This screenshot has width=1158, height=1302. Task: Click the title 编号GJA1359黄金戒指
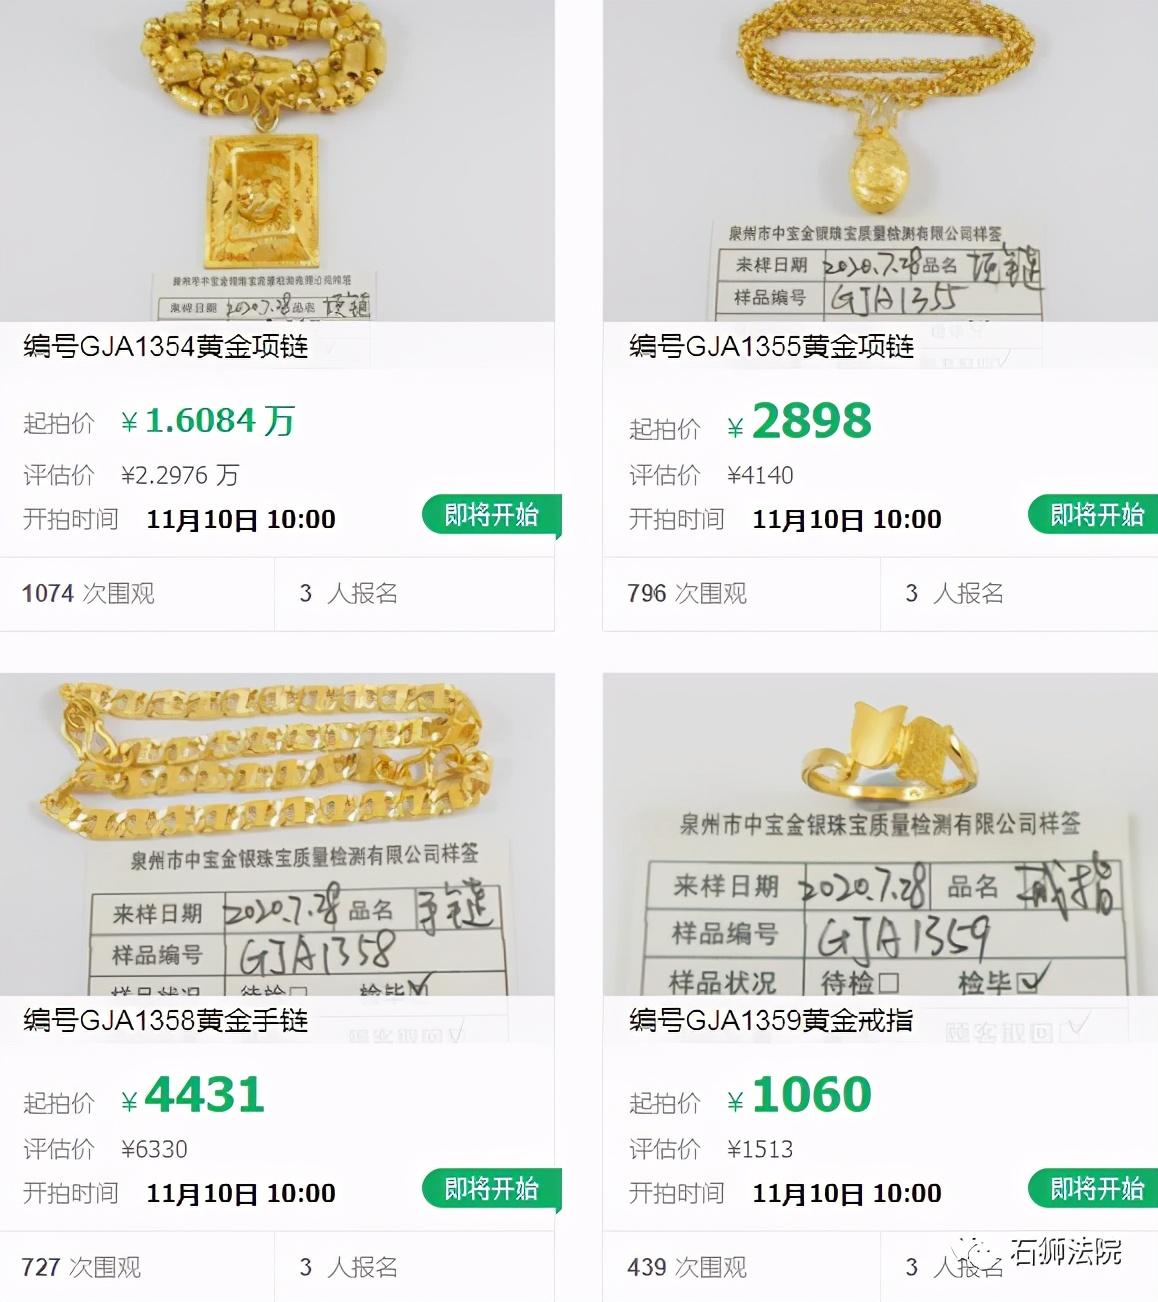coord(771,1021)
